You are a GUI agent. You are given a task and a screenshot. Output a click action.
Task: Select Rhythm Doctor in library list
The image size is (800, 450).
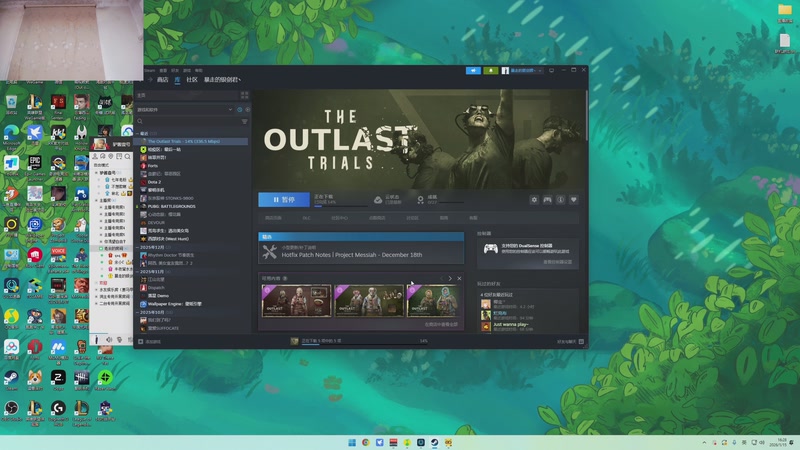170,255
